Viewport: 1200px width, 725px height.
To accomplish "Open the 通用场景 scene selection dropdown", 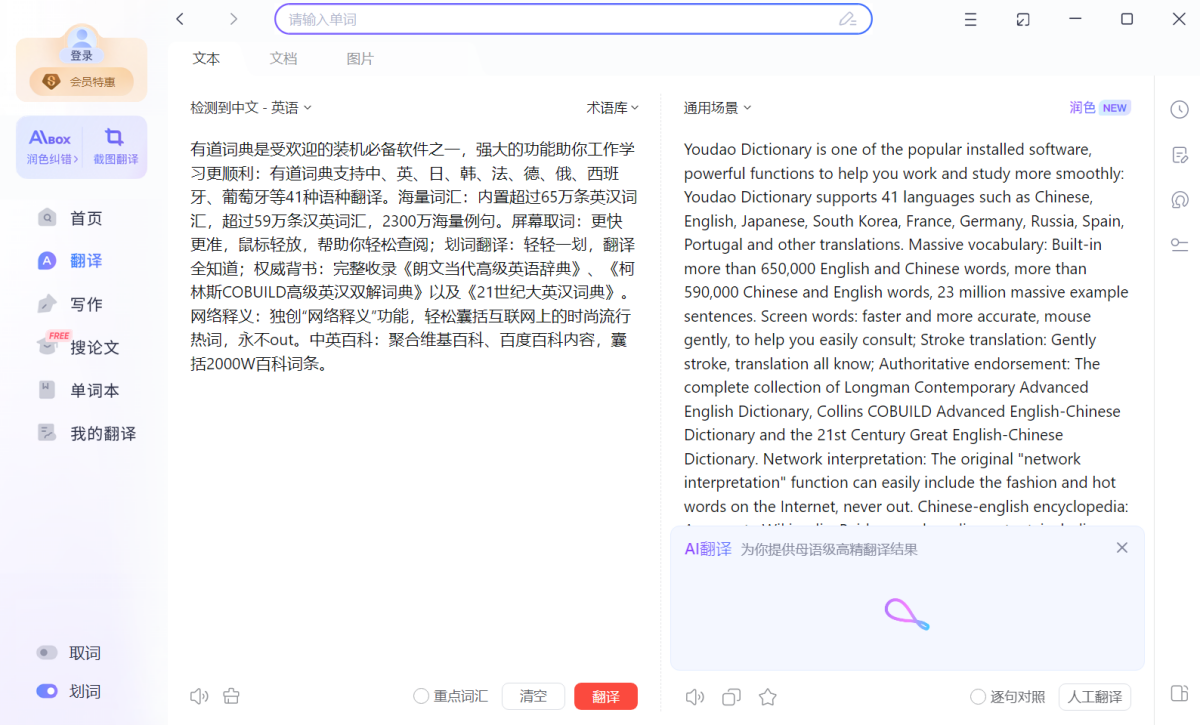I will point(717,107).
